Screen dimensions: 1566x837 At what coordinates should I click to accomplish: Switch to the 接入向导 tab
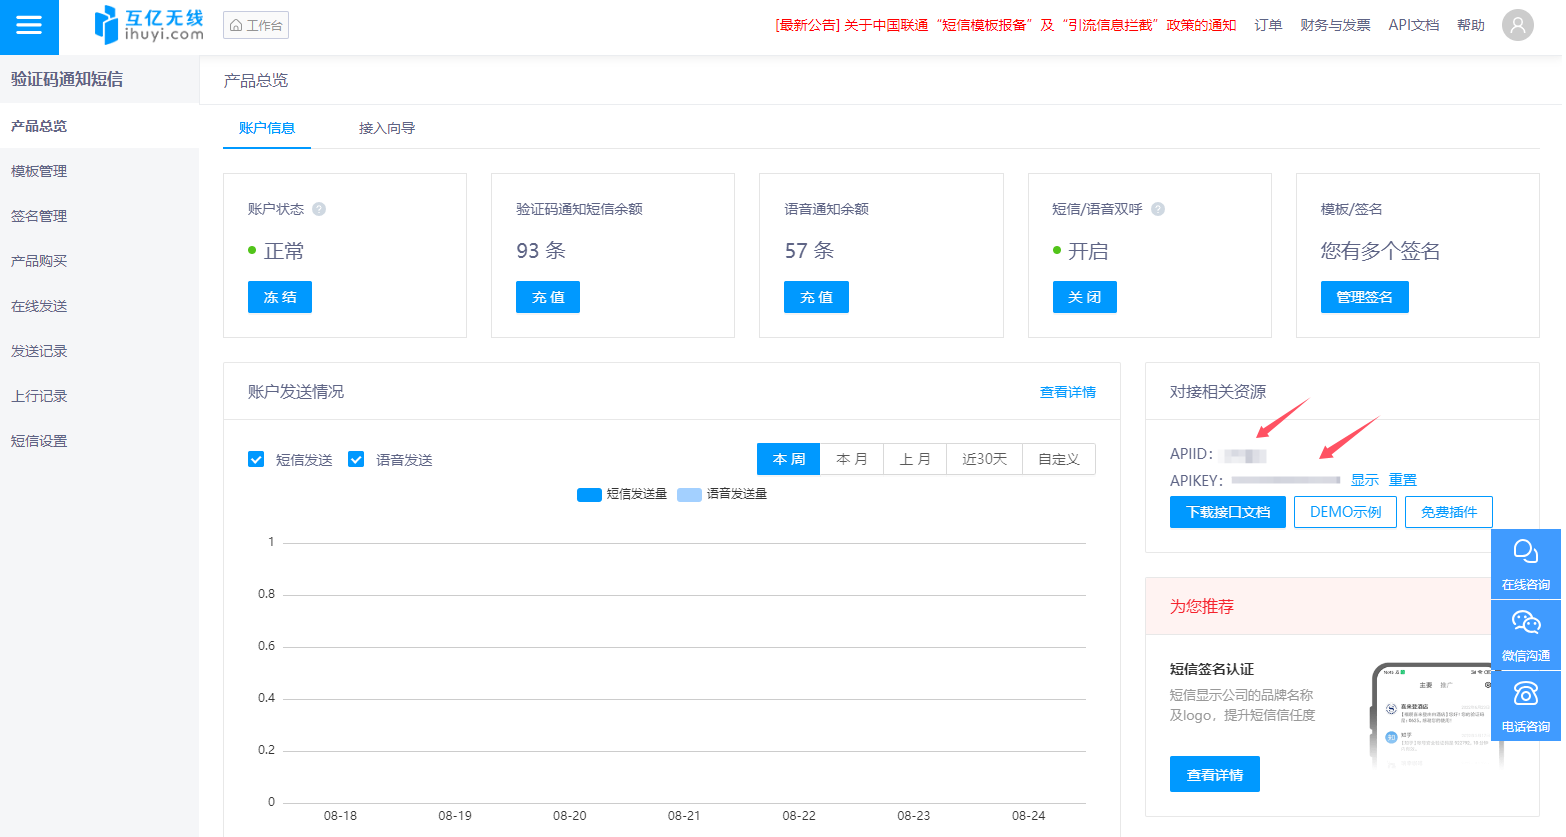click(387, 128)
